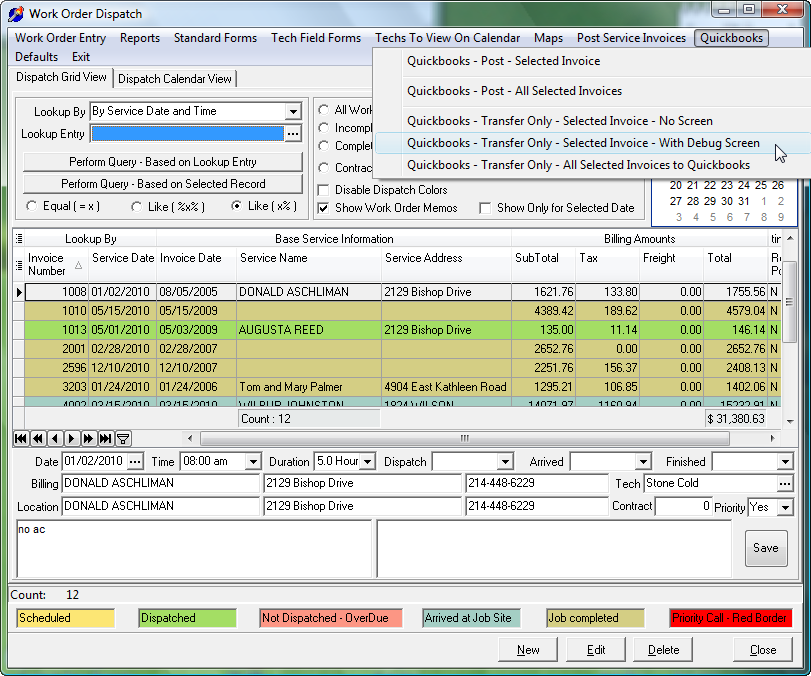Click the Contract number input field
Image resolution: width=811 pixels, height=676 pixels.
[x=683, y=506]
